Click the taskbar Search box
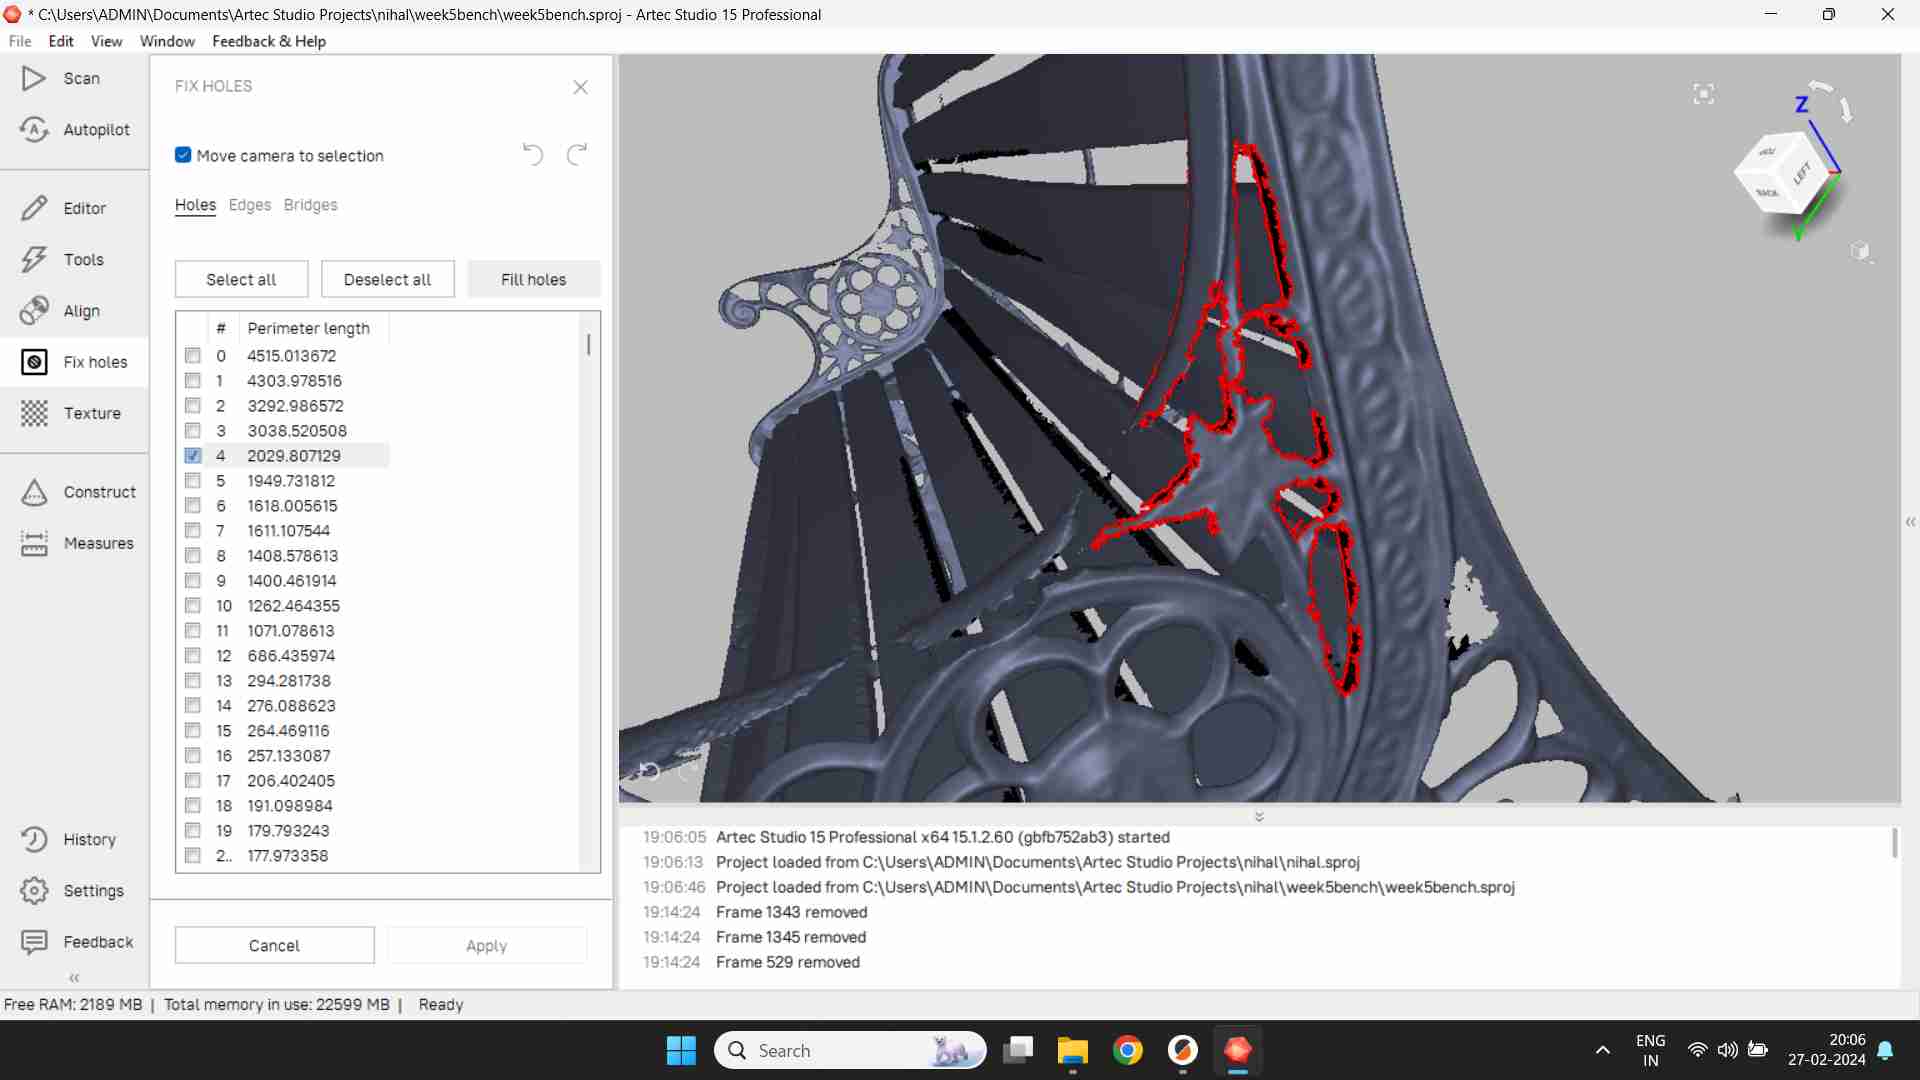 (850, 1050)
